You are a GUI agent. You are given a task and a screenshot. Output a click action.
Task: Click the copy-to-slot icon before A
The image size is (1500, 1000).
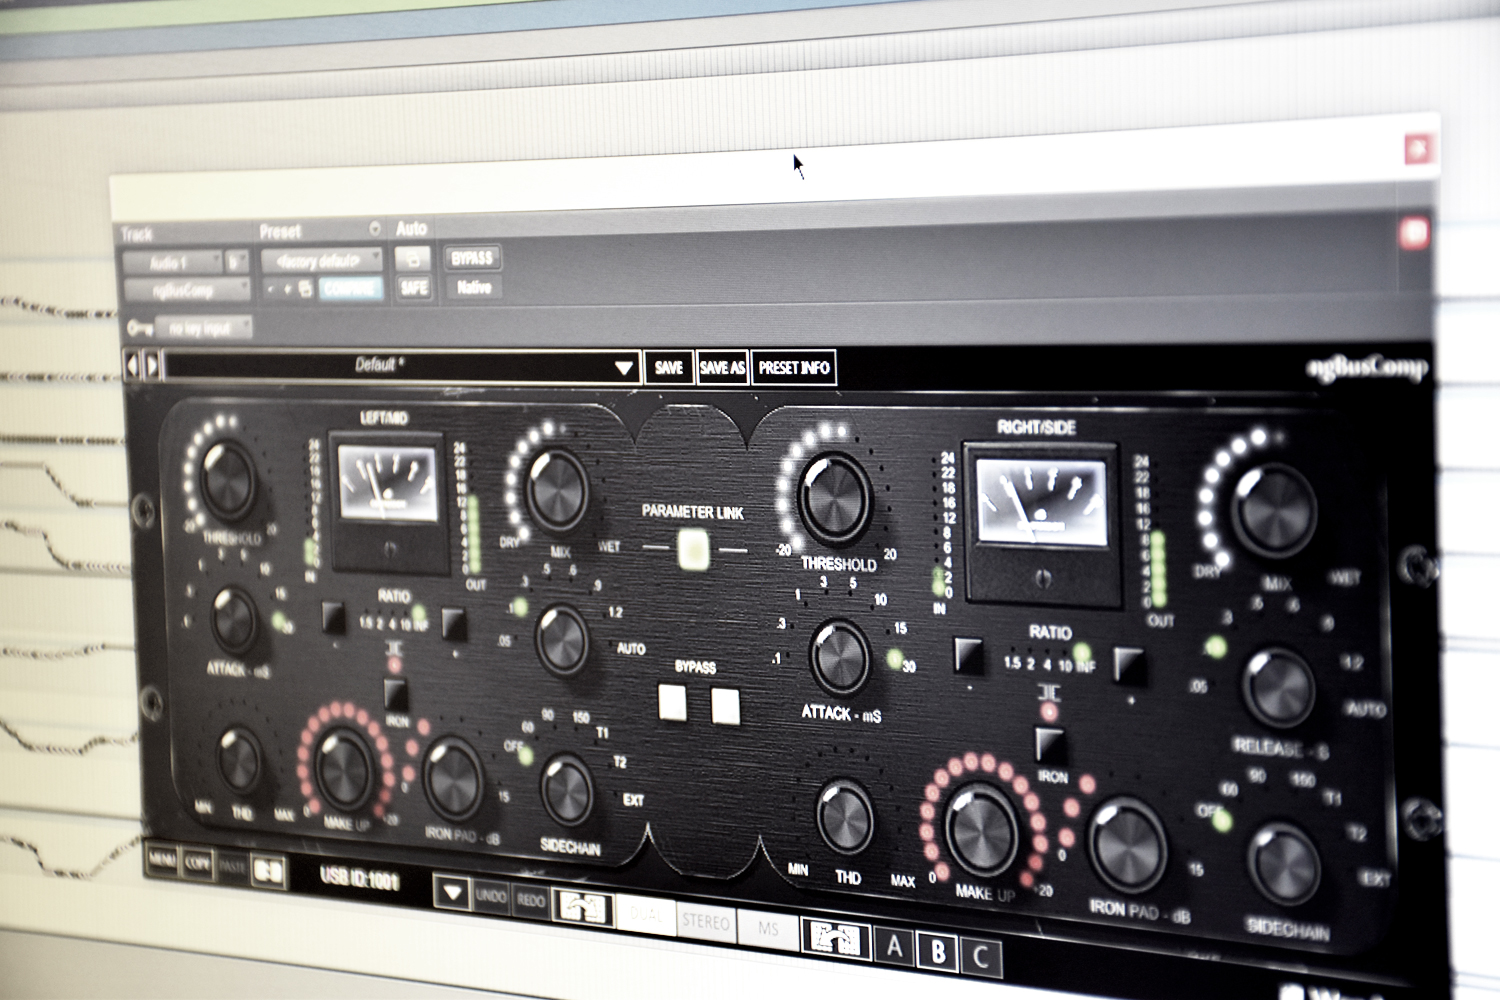pyautogui.click(x=835, y=937)
